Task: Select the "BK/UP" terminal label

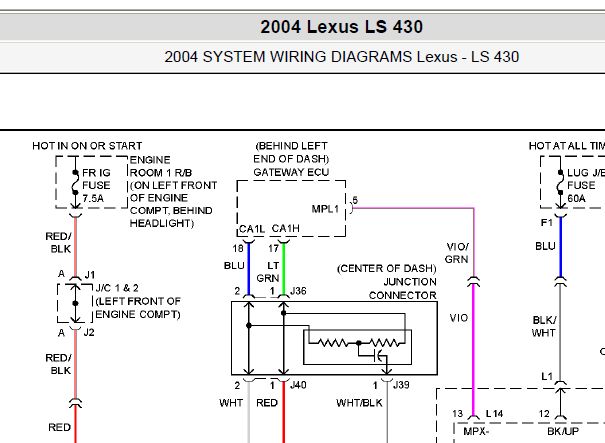Action: pos(563,431)
